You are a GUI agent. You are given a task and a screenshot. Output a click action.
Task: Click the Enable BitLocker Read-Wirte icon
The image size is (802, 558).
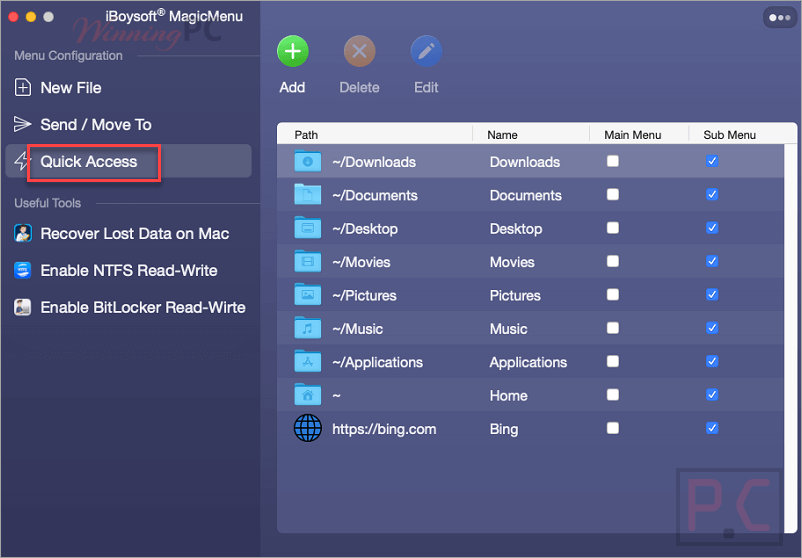point(23,307)
